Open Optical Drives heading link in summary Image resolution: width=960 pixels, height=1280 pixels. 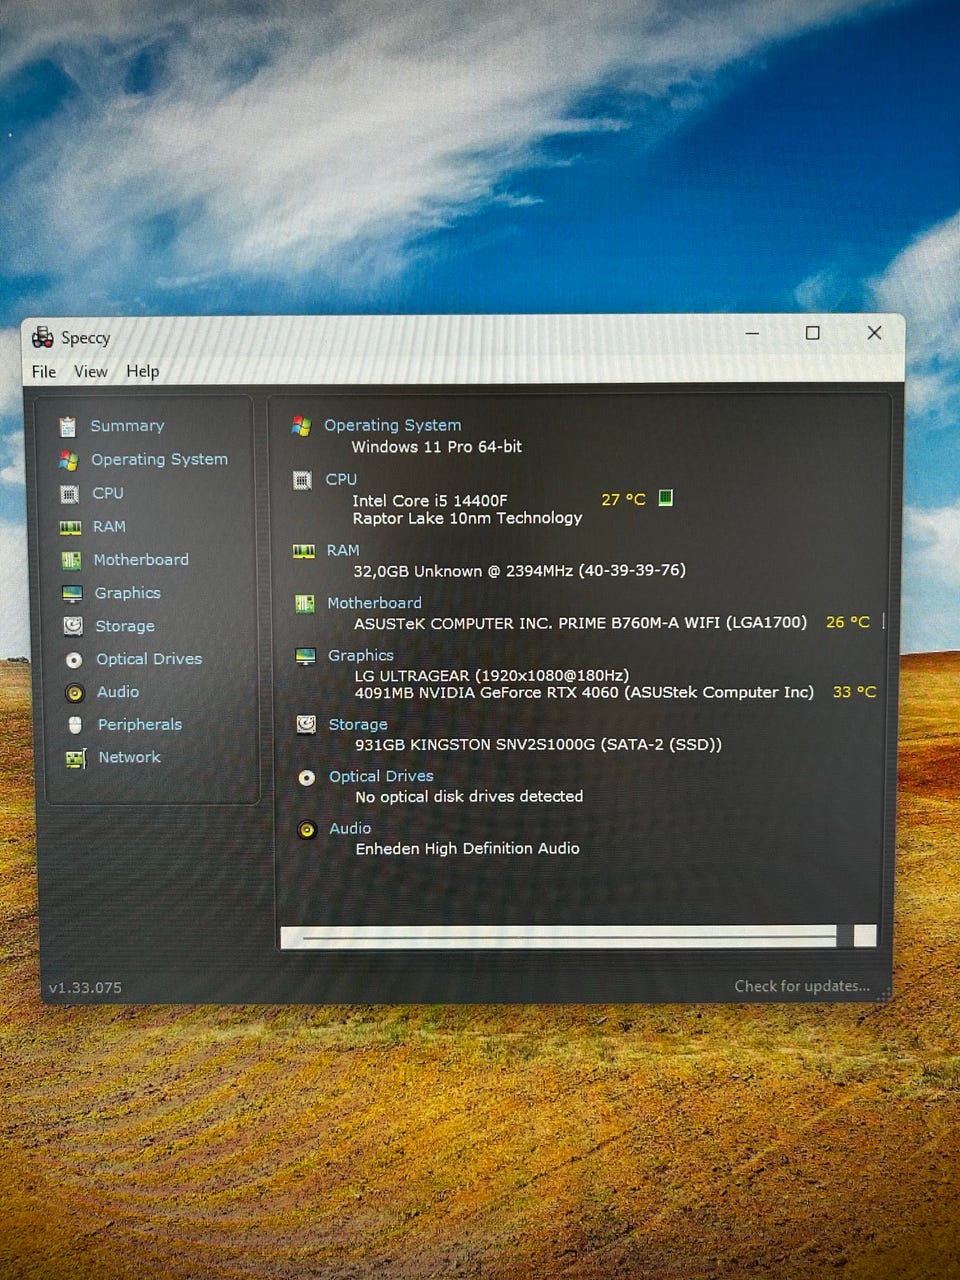[x=382, y=776]
